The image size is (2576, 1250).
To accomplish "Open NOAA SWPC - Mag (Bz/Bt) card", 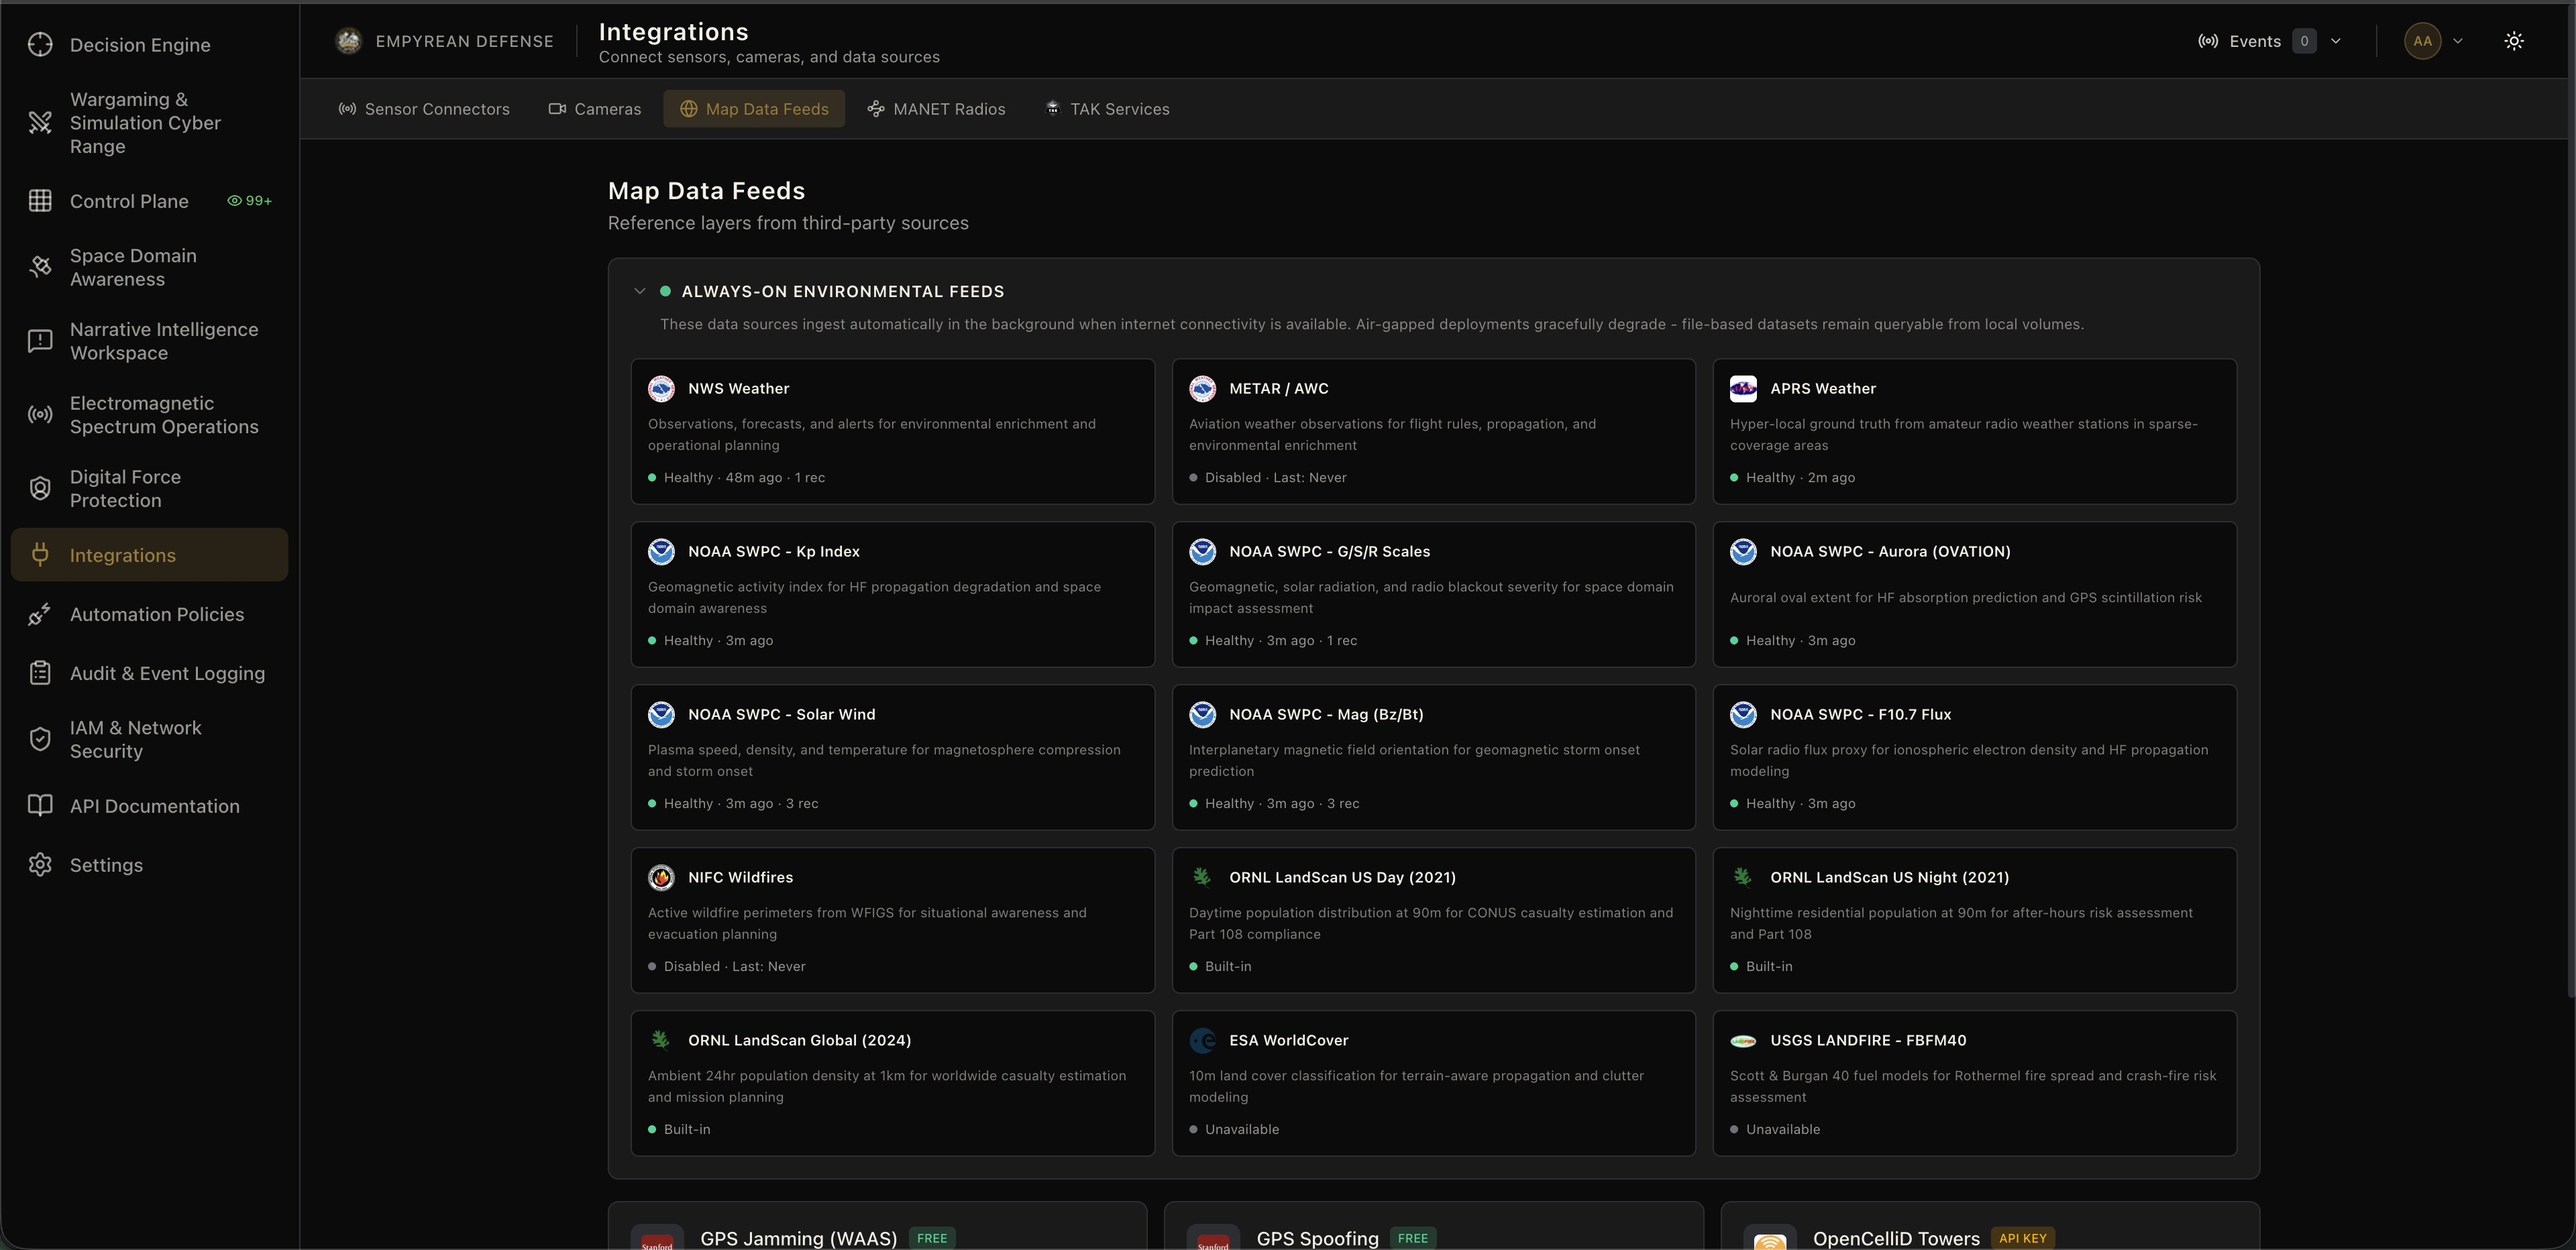I will coord(1434,757).
